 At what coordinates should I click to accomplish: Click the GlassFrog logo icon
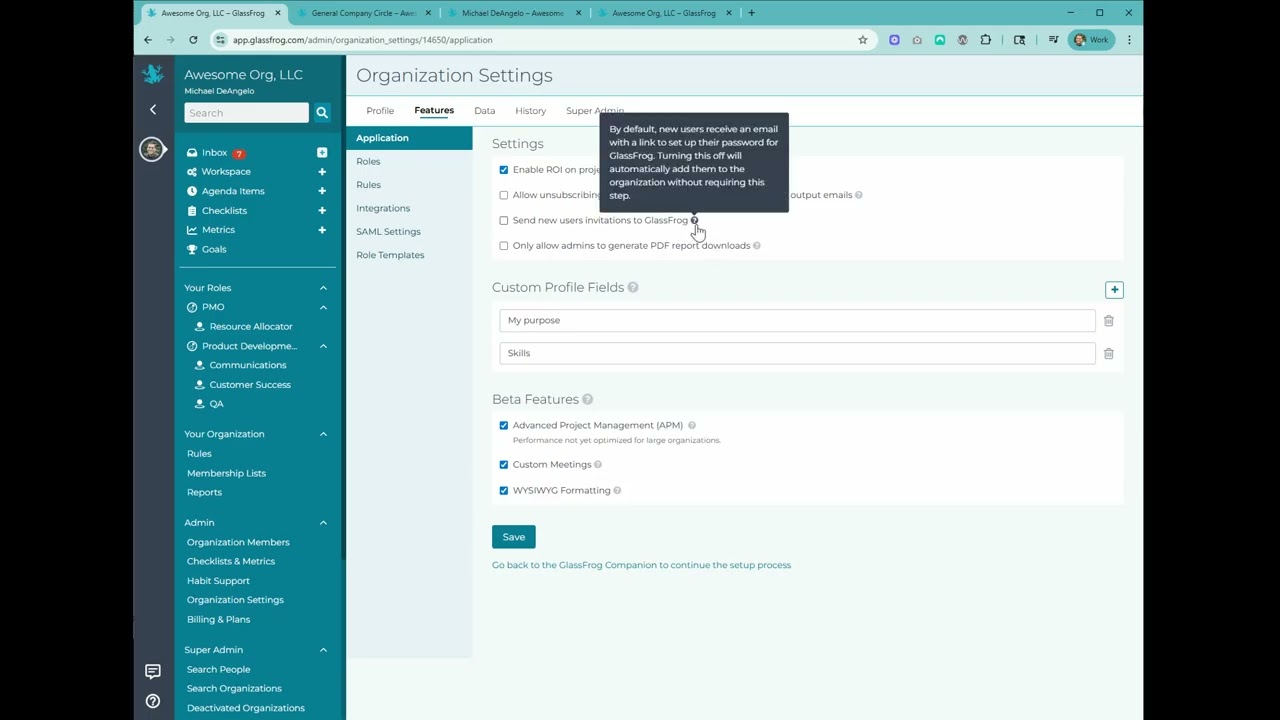click(152, 74)
